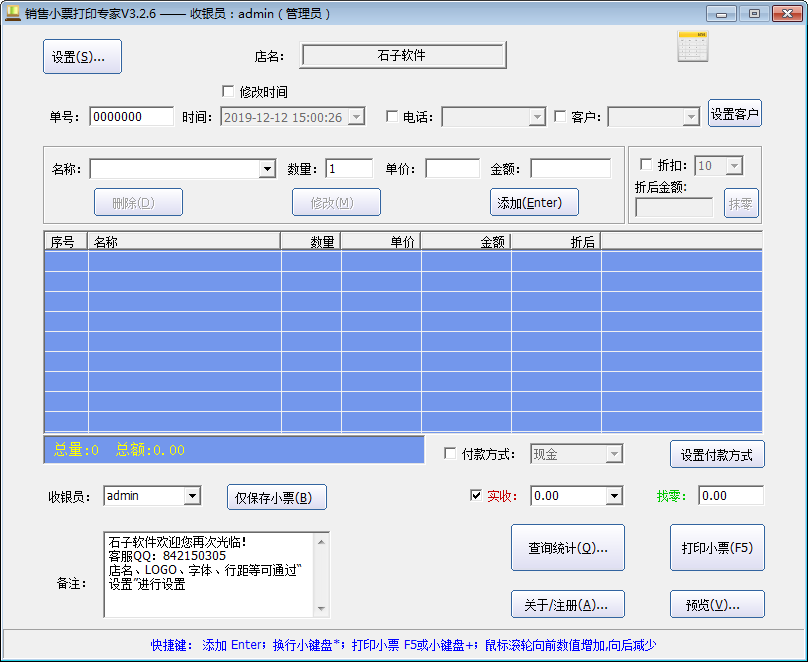Open 查询统计(Q)... button
This screenshot has width=808, height=662.
567,548
